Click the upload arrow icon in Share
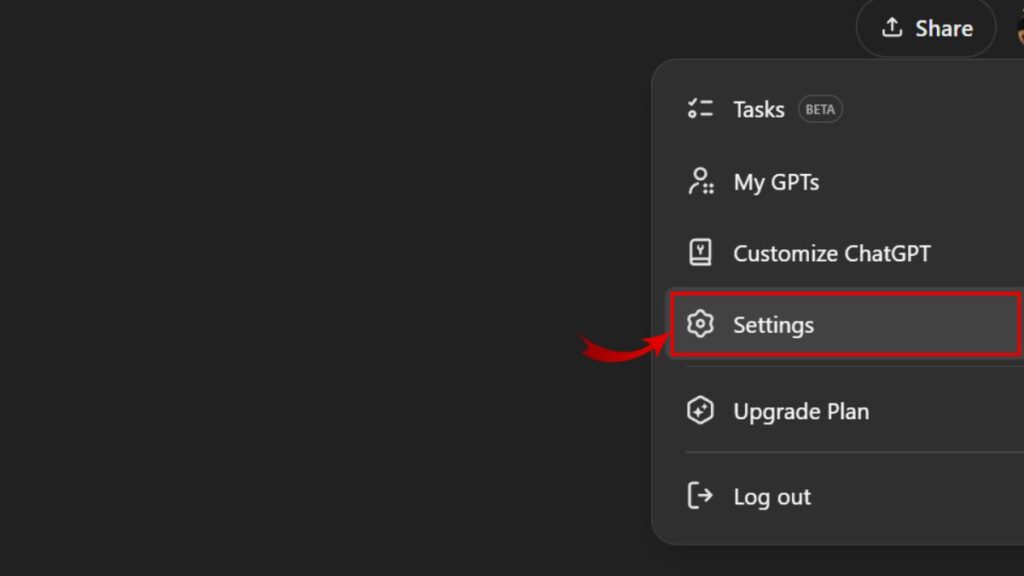 892,27
